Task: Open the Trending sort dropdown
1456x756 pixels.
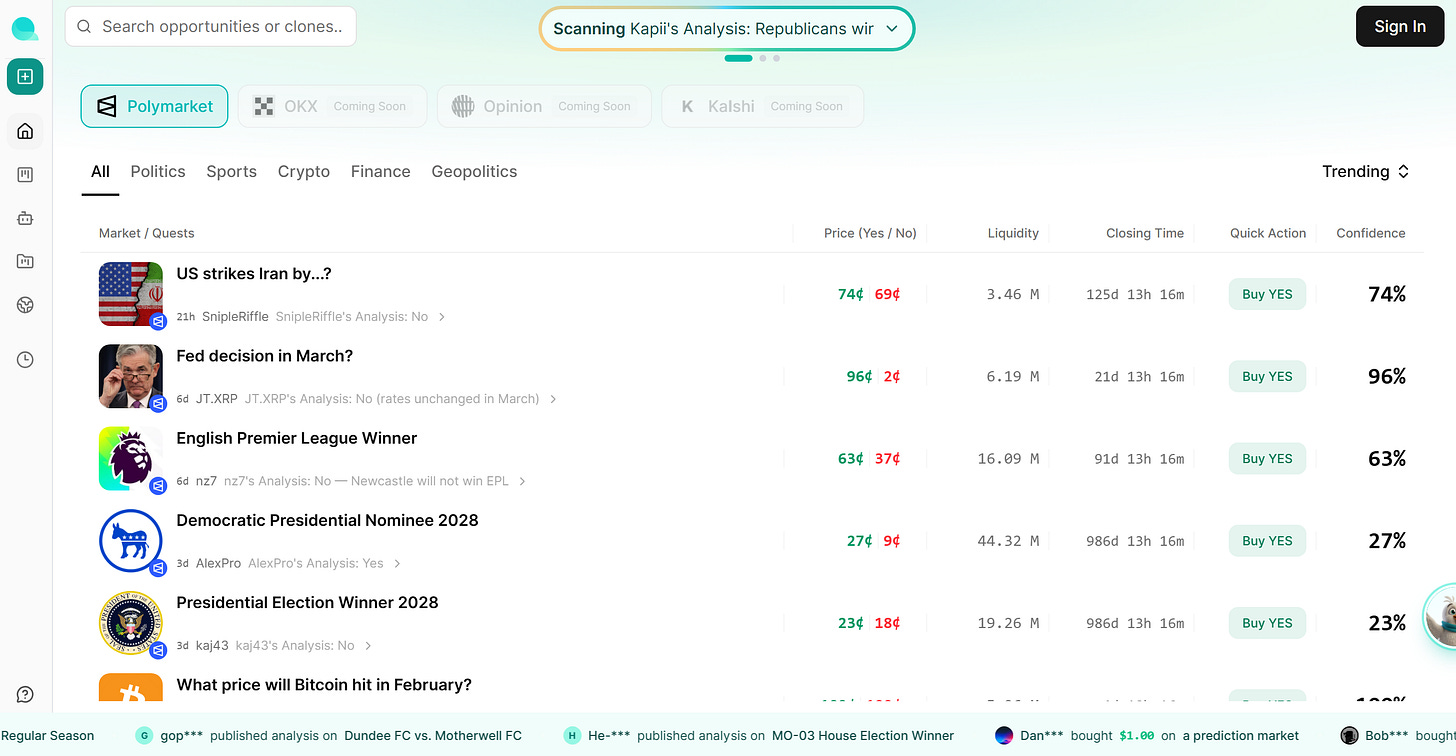Action: click(x=1366, y=171)
